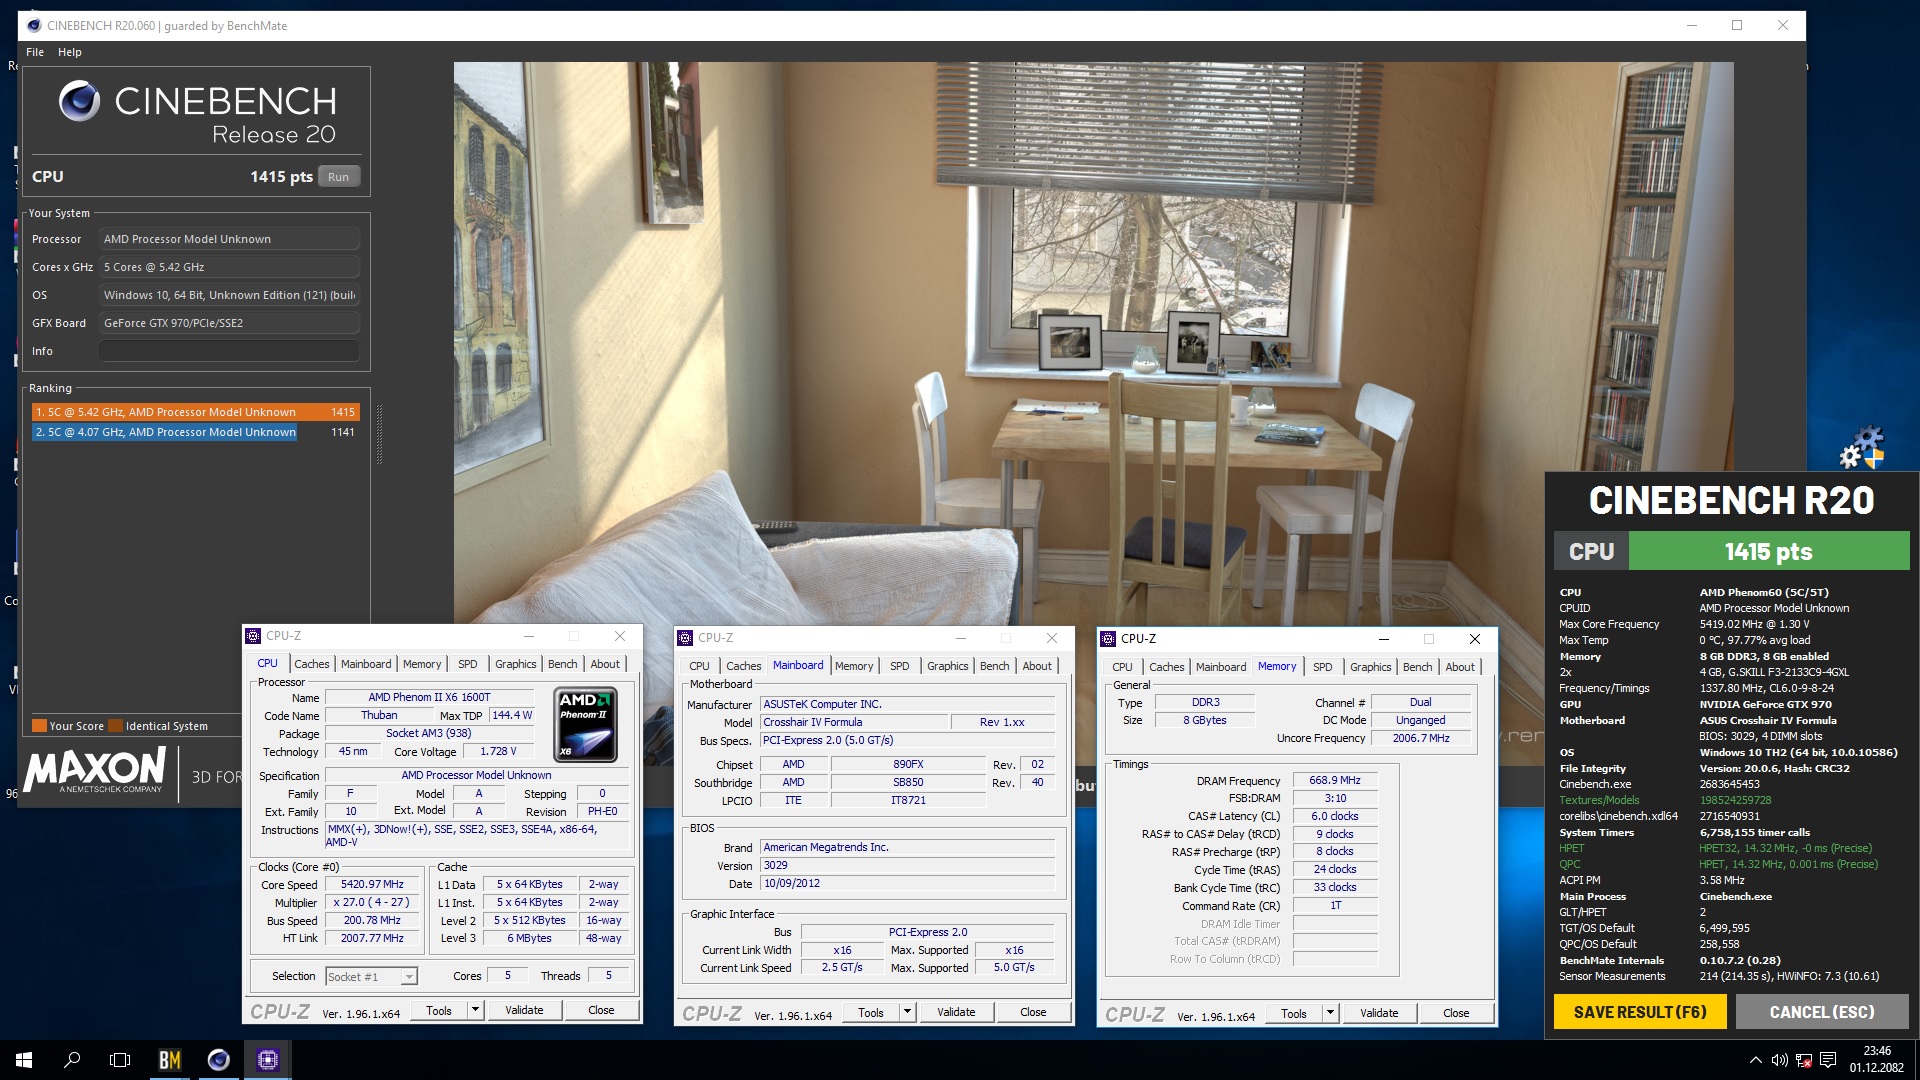Click MAXON logo in Cinebench
This screenshot has height=1080, width=1920.
point(95,771)
